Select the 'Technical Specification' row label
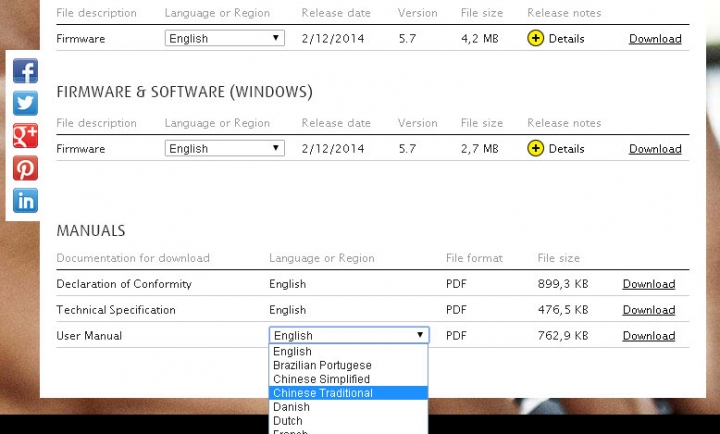Image resolution: width=720 pixels, height=434 pixels. [x=116, y=310]
